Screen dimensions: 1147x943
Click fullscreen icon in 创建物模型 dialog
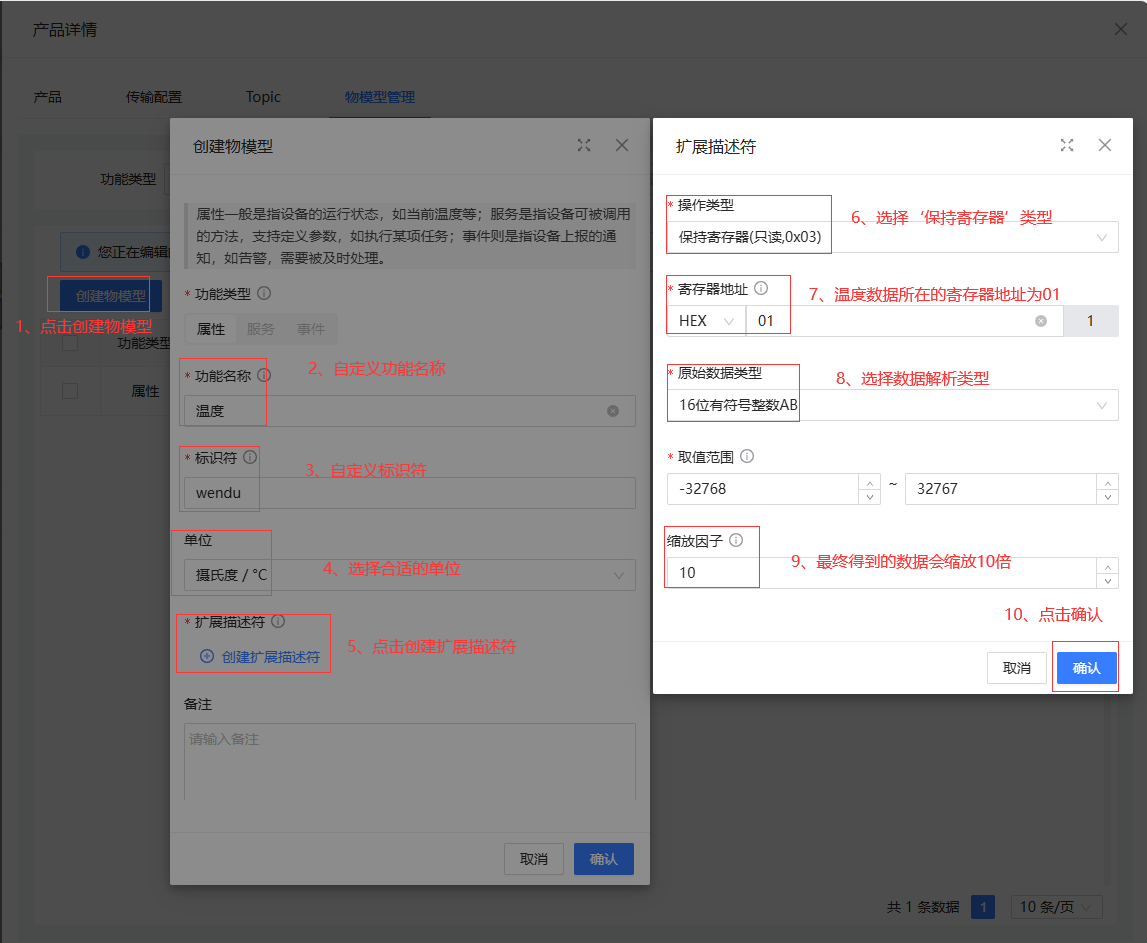point(584,146)
